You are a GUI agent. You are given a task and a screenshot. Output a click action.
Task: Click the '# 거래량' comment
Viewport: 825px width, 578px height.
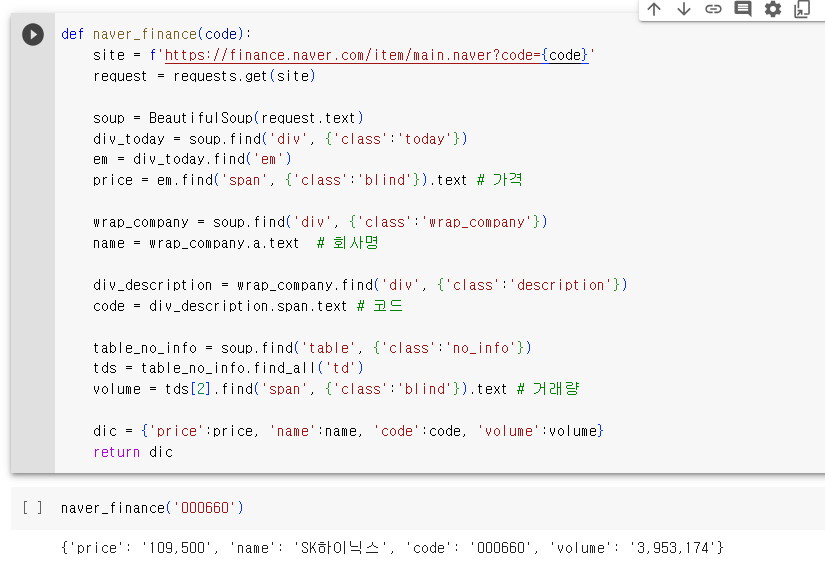[x=548, y=389]
